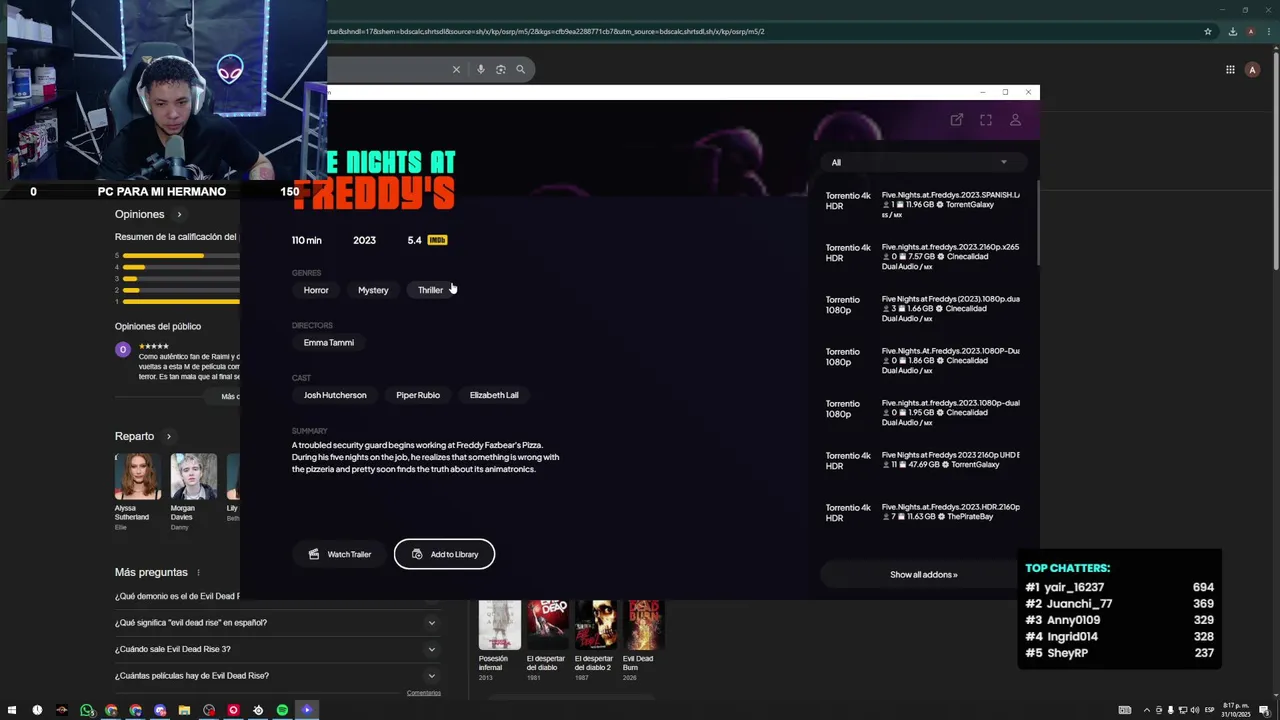Expand the Opiniones section chevron

179,214
